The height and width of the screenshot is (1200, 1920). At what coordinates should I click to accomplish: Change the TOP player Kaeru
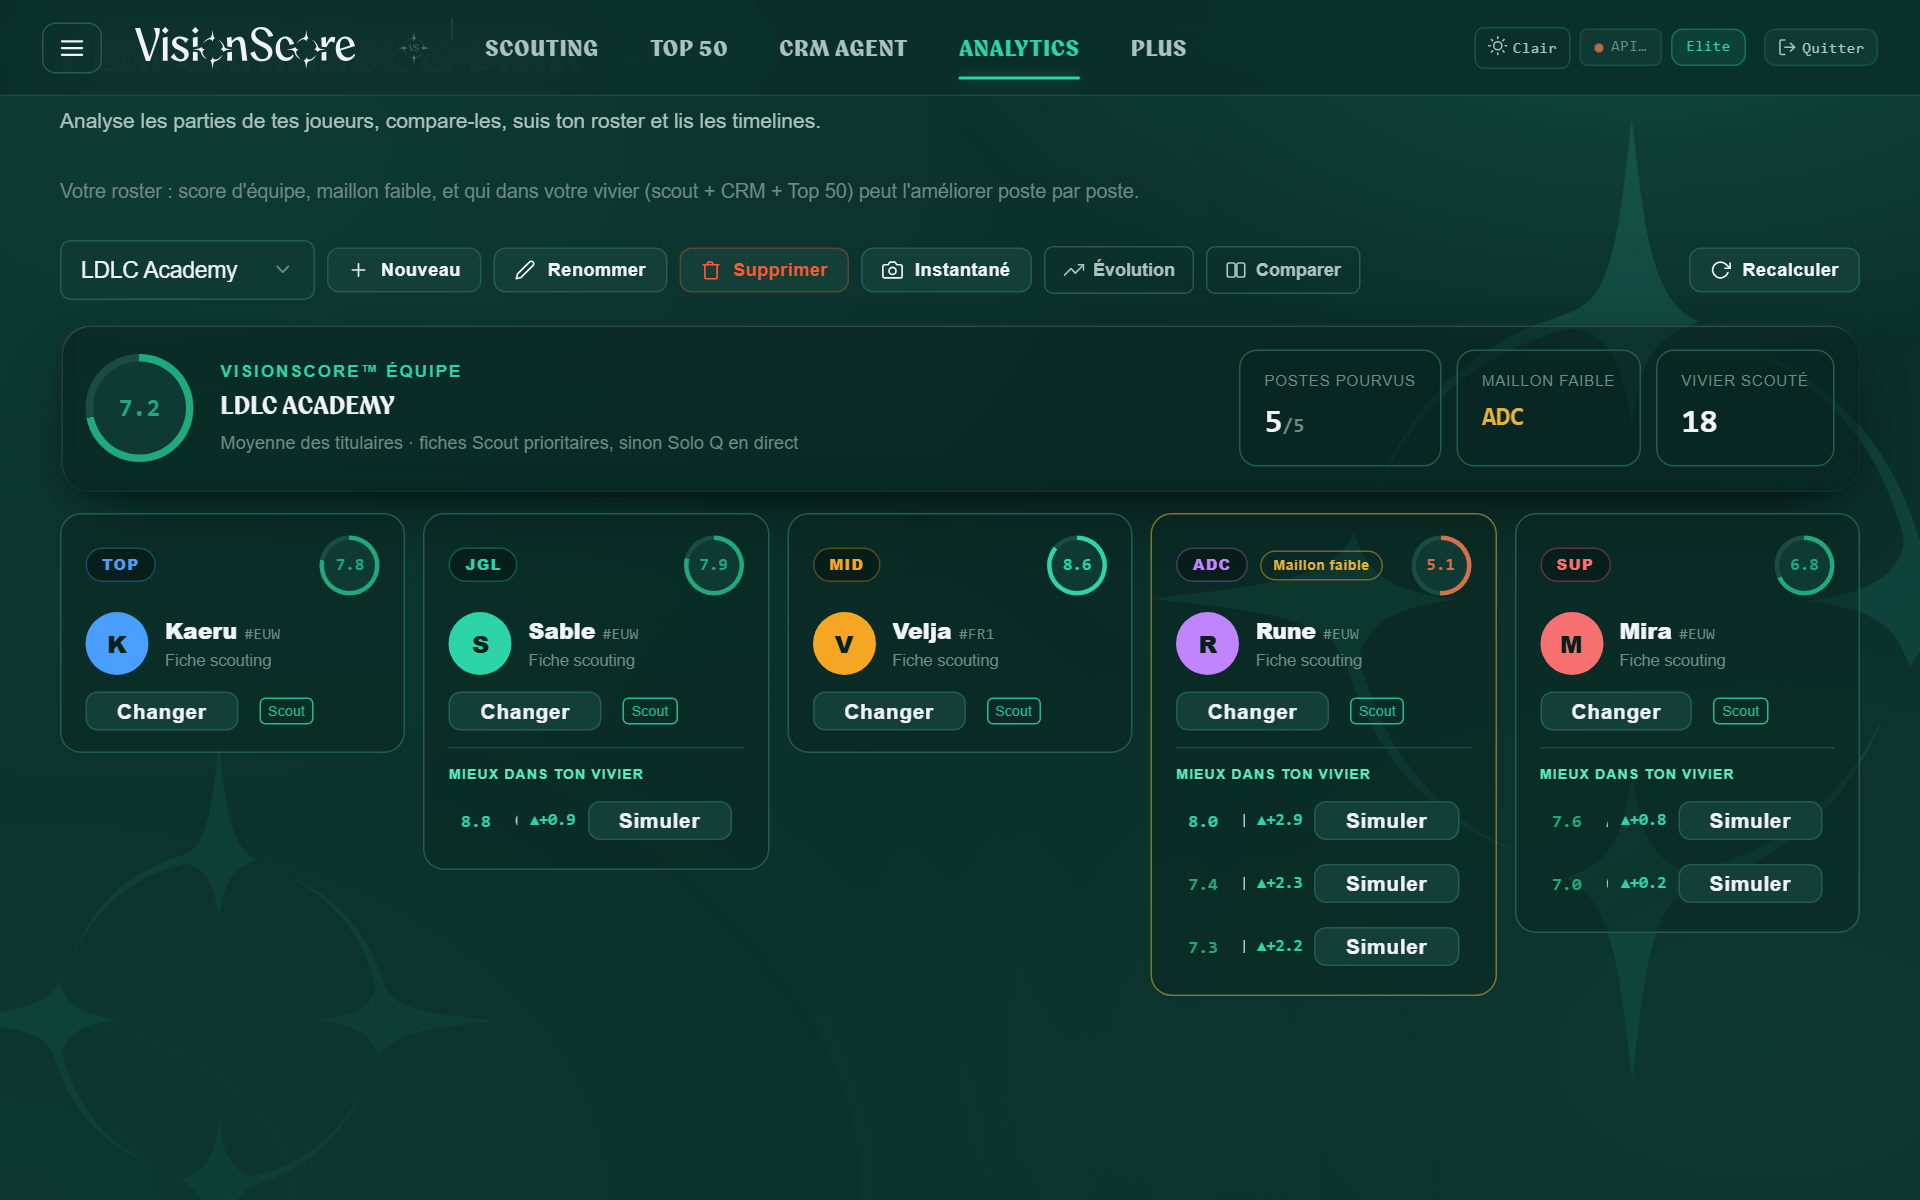pos(162,711)
